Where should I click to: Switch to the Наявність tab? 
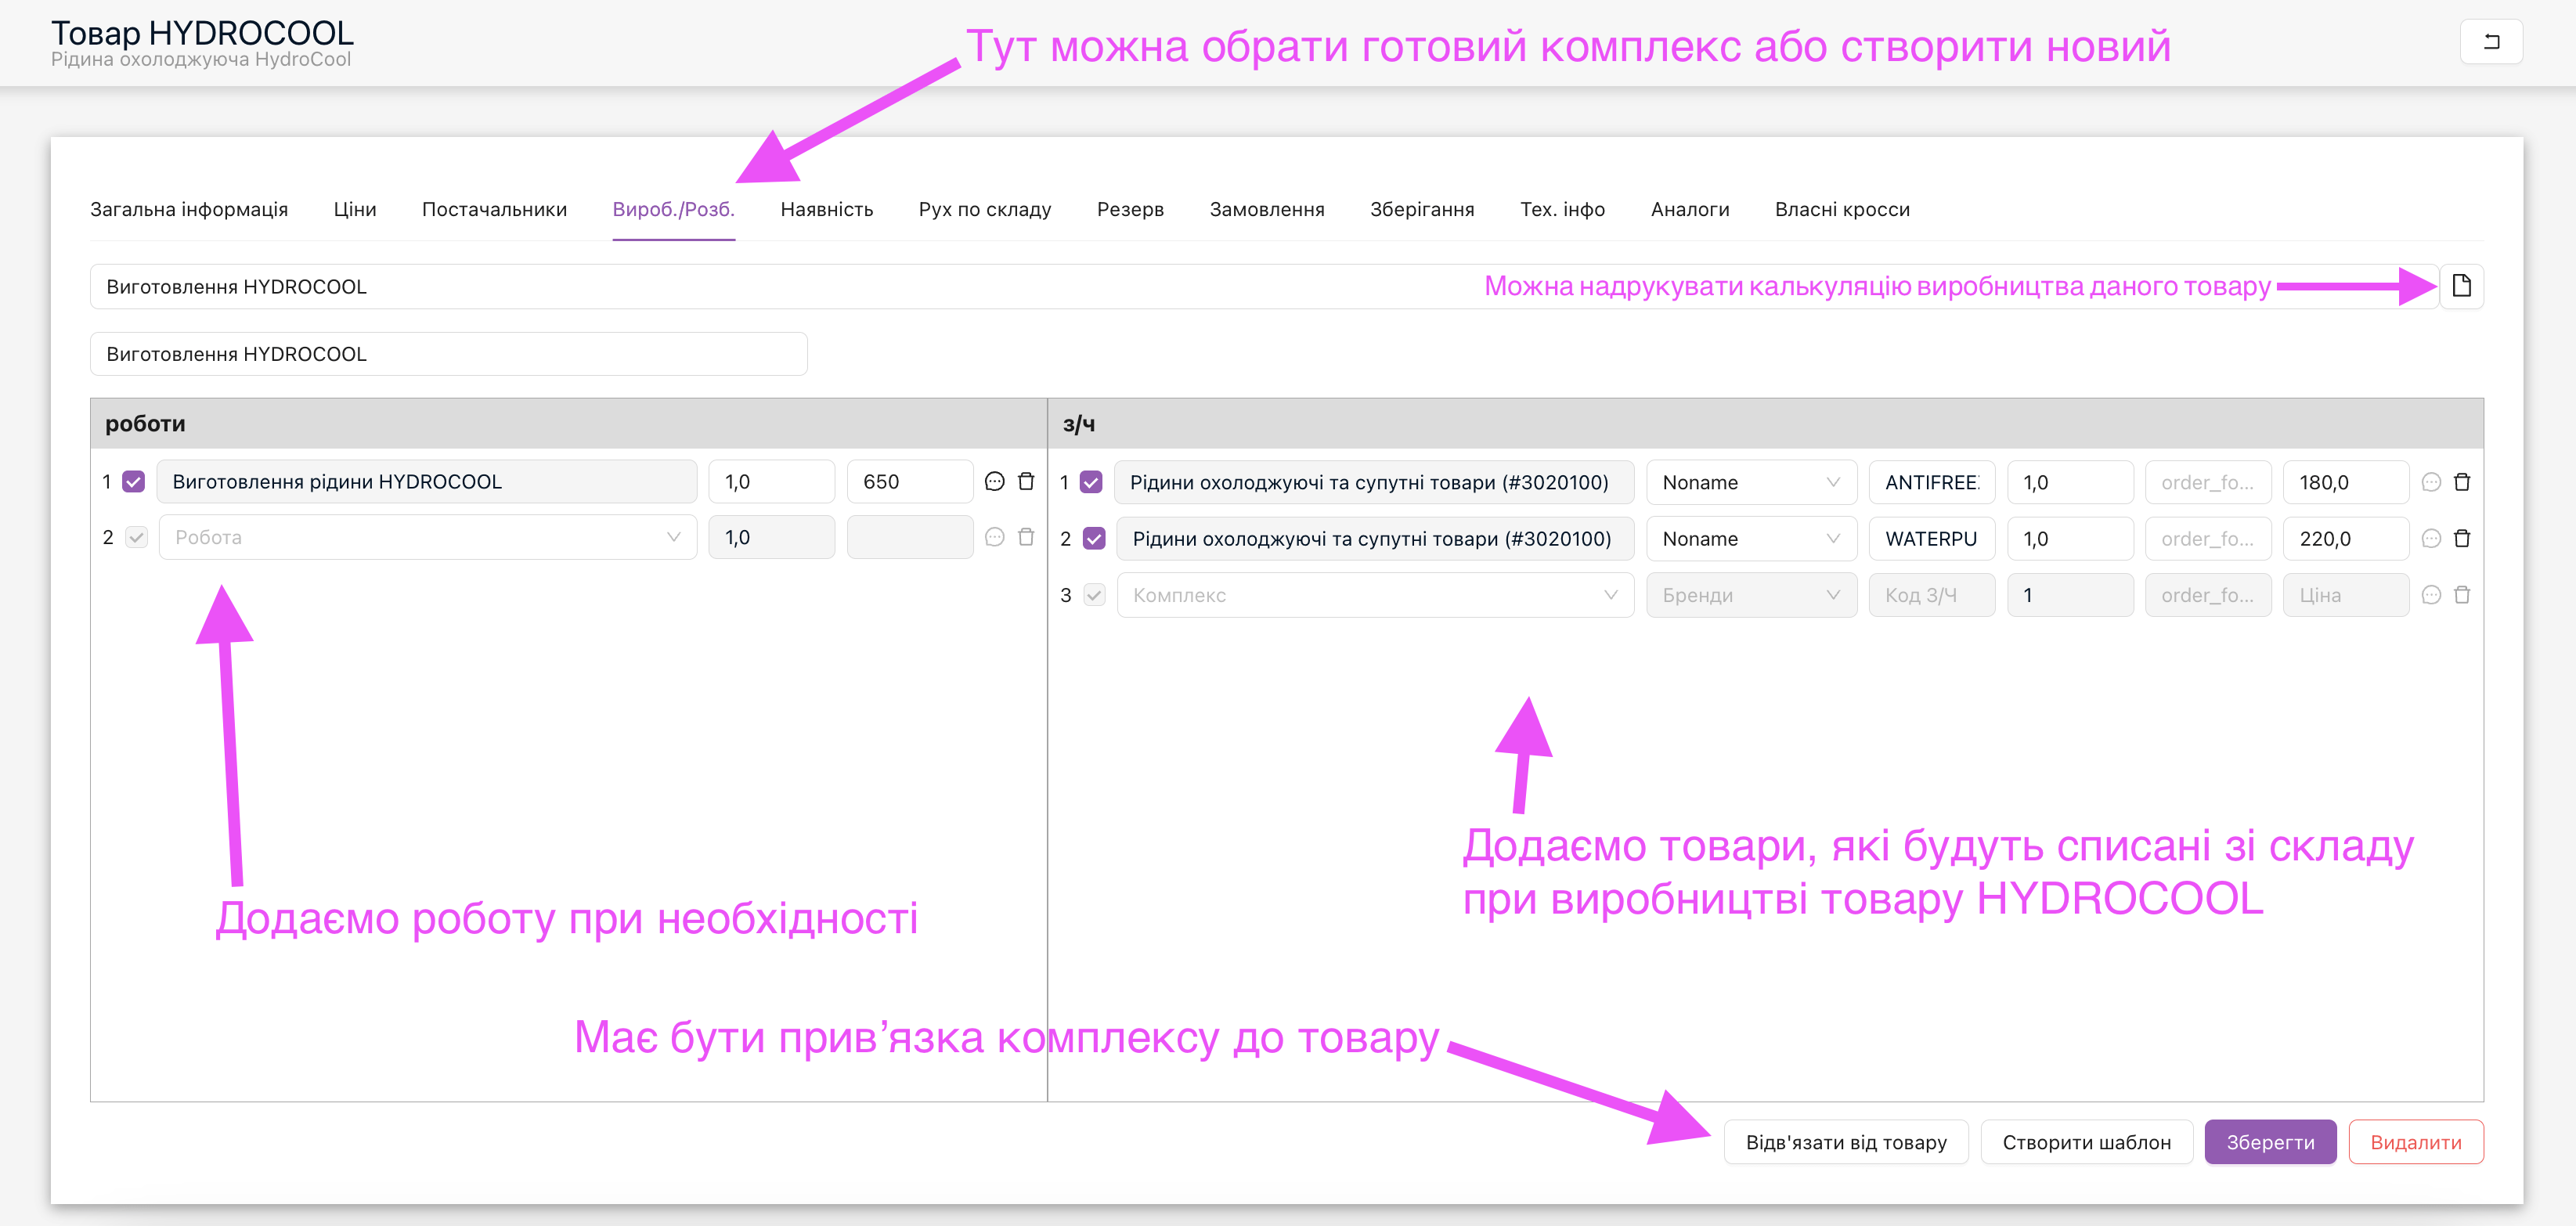[826, 209]
